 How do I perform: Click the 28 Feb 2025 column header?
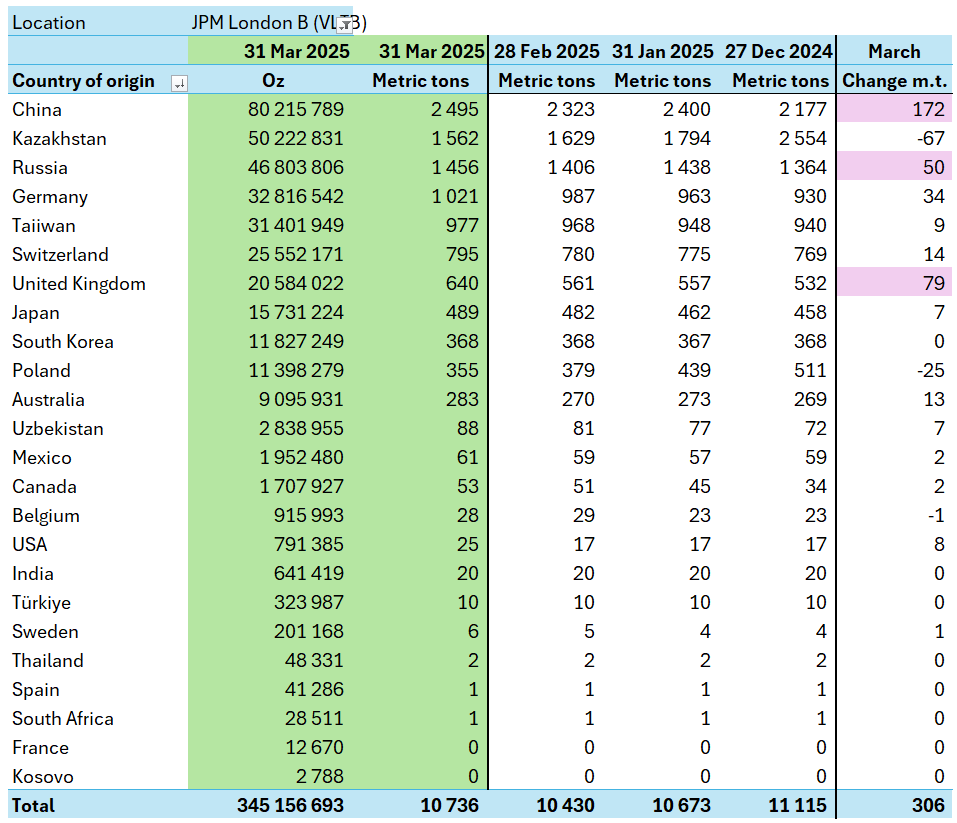(547, 52)
